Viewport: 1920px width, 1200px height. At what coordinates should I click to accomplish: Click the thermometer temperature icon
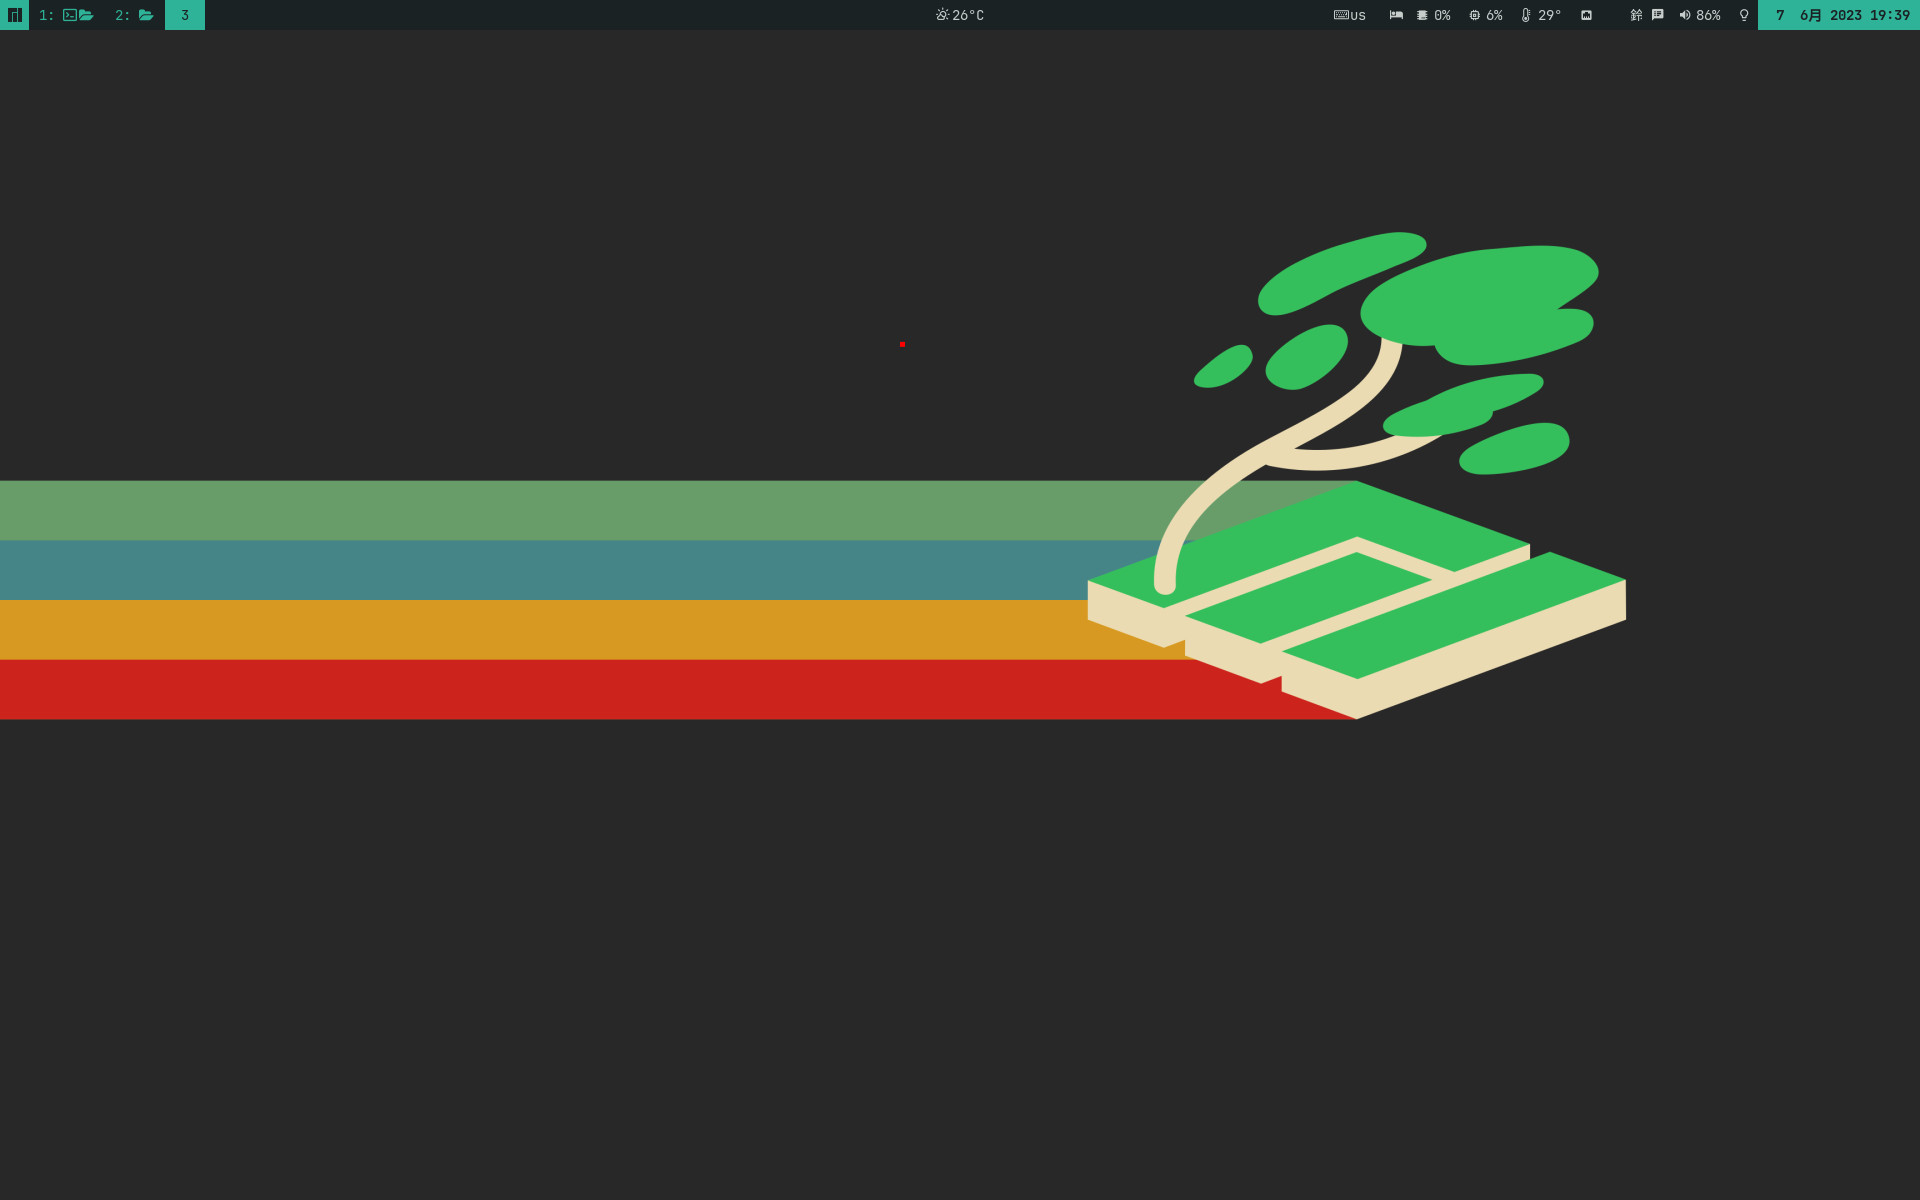point(1526,15)
